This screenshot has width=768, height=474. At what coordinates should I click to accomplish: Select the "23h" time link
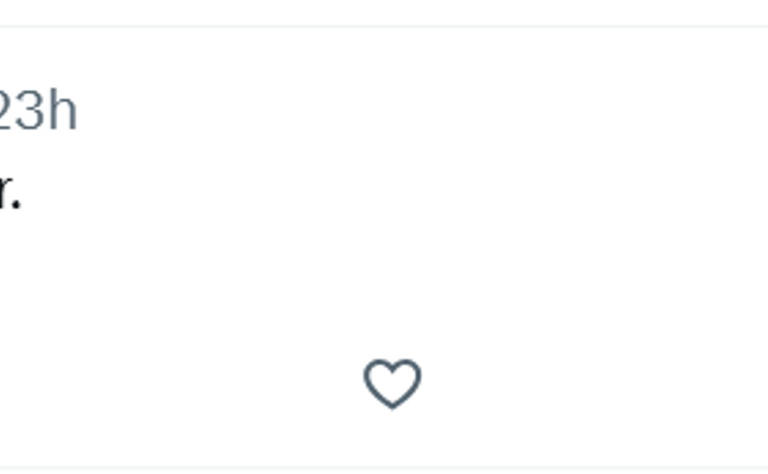pyautogui.click(x=38, y=111)
